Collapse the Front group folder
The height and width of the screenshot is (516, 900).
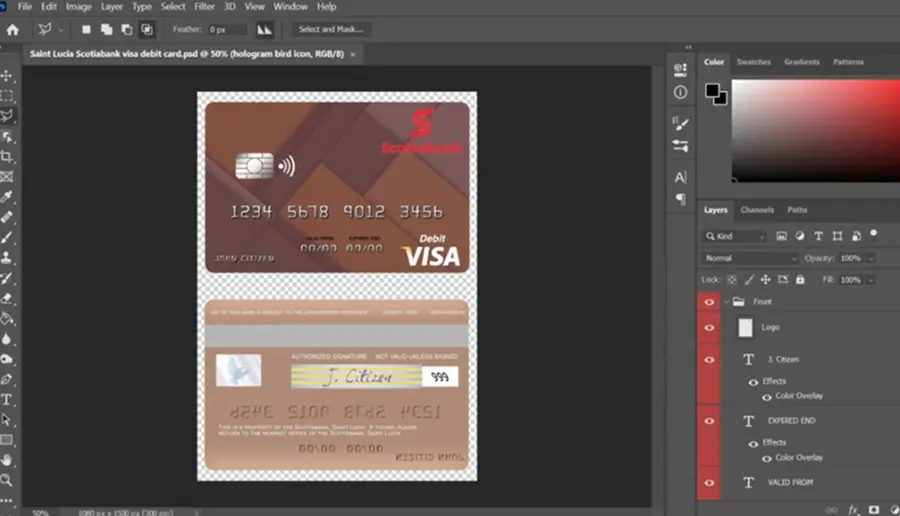point(727,302)
